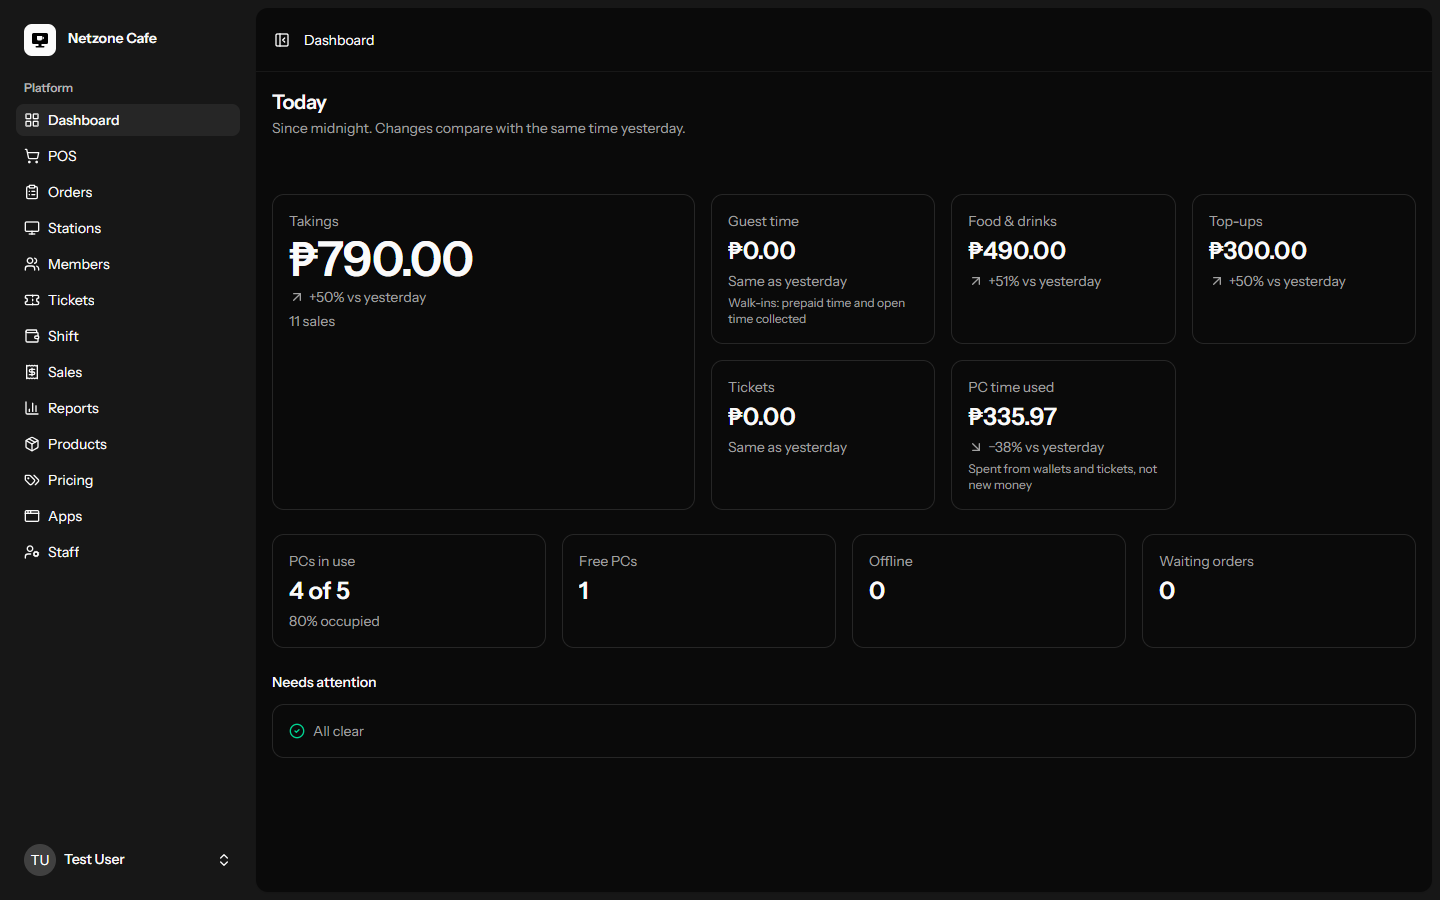Click the "Offline" label
The image size is (1440, 900).
pos(891,561)
